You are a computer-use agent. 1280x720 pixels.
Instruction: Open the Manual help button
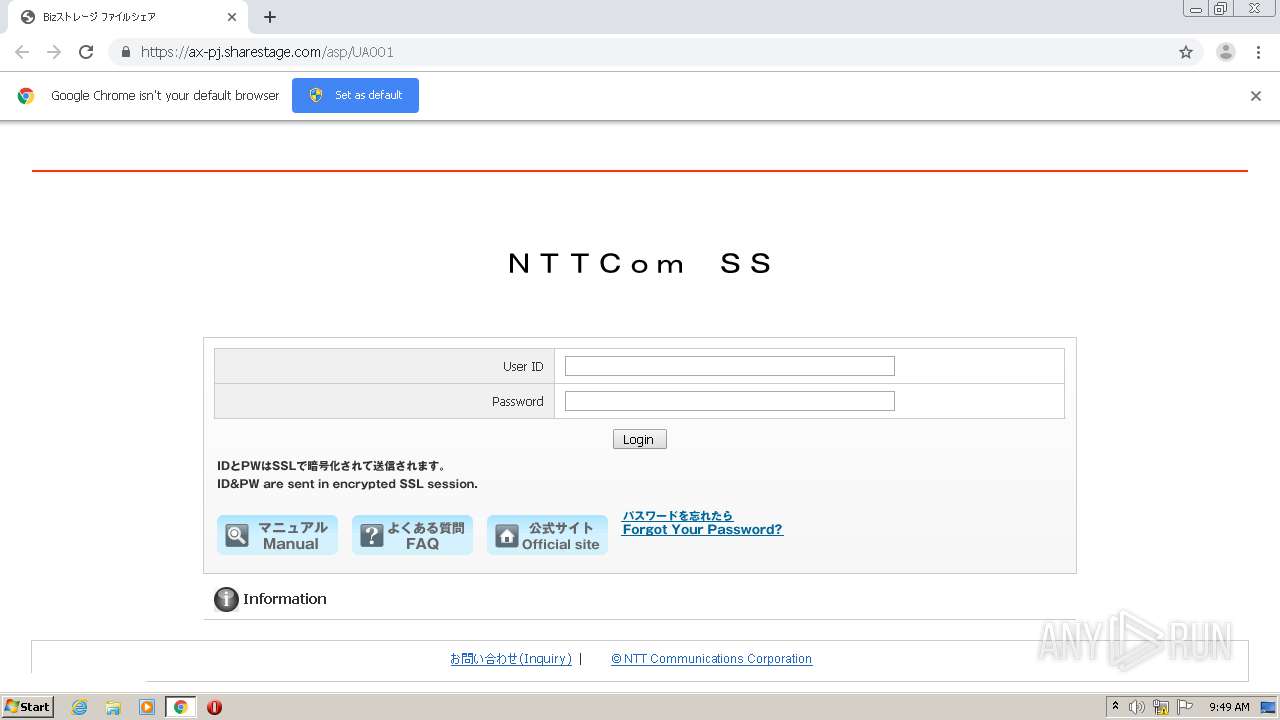277,535
